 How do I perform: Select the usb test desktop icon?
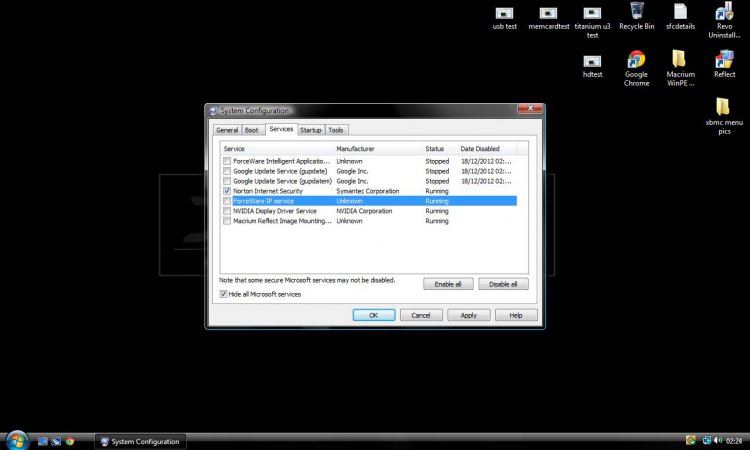(505, 13)
